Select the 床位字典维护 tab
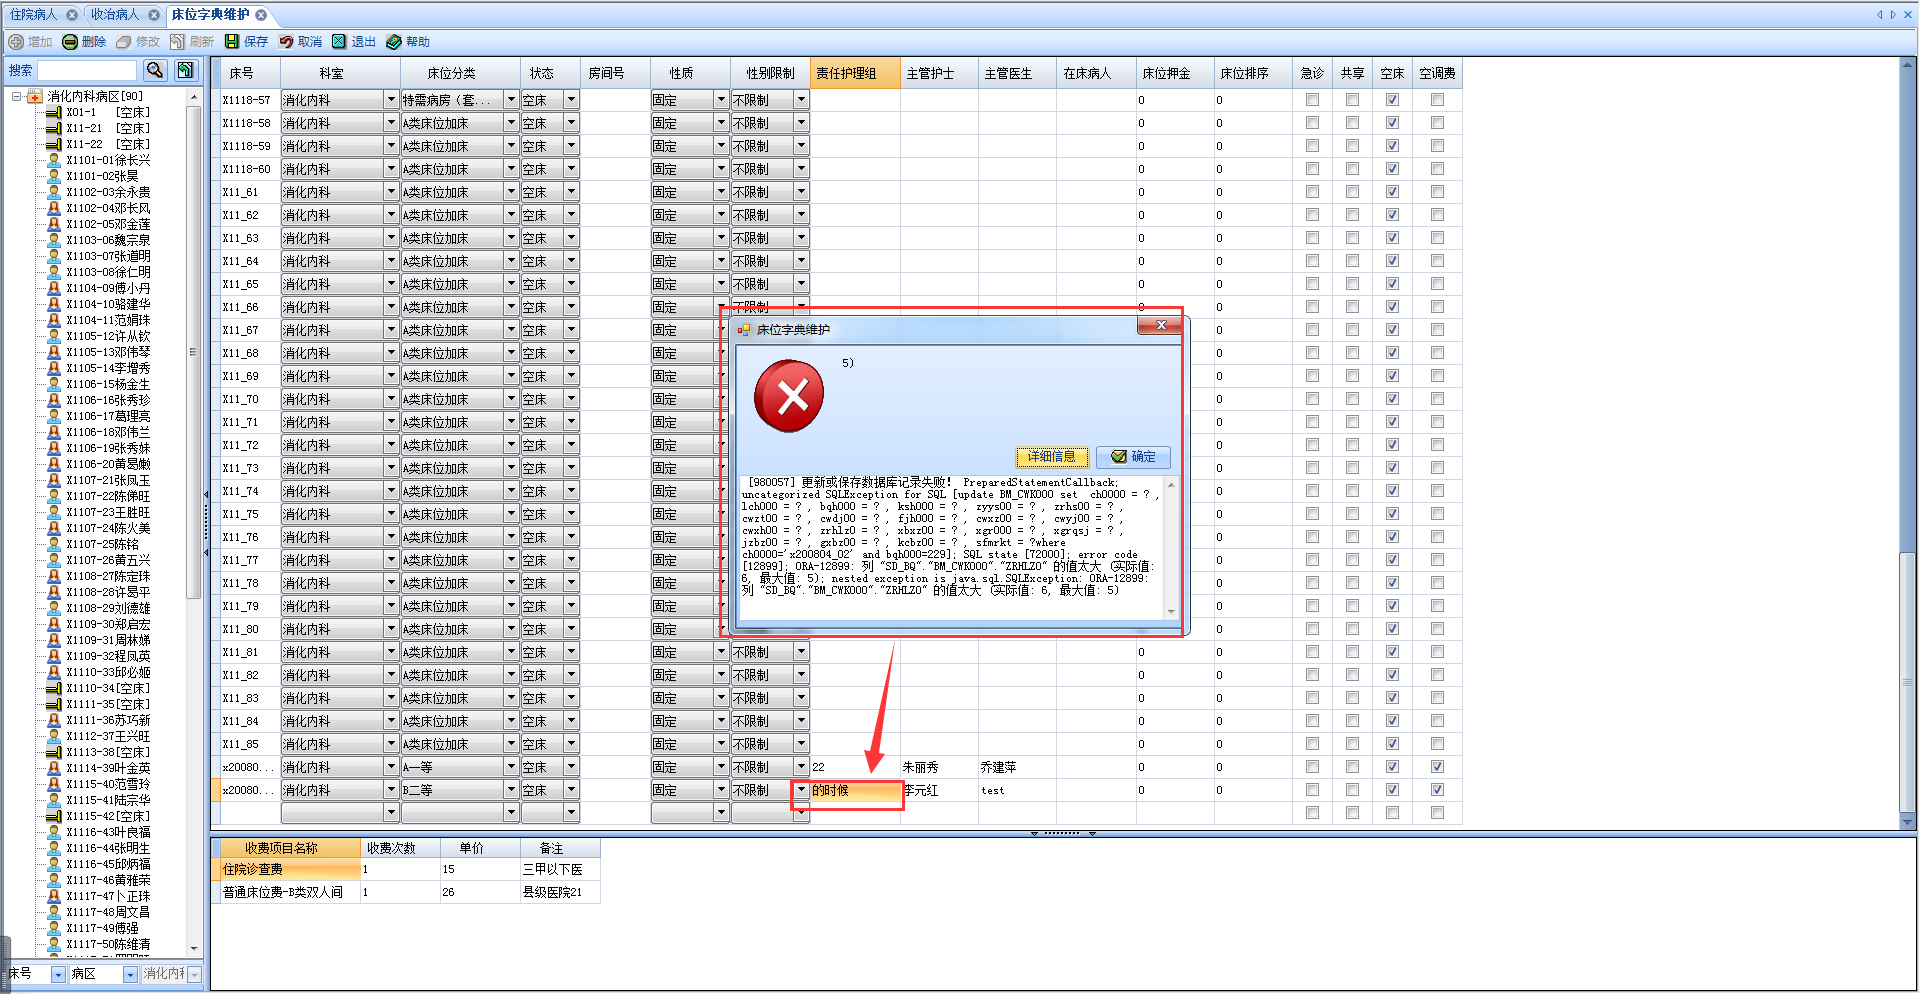Image resolution: width=1920 pixels, height=994 pixels. point(210,15)
